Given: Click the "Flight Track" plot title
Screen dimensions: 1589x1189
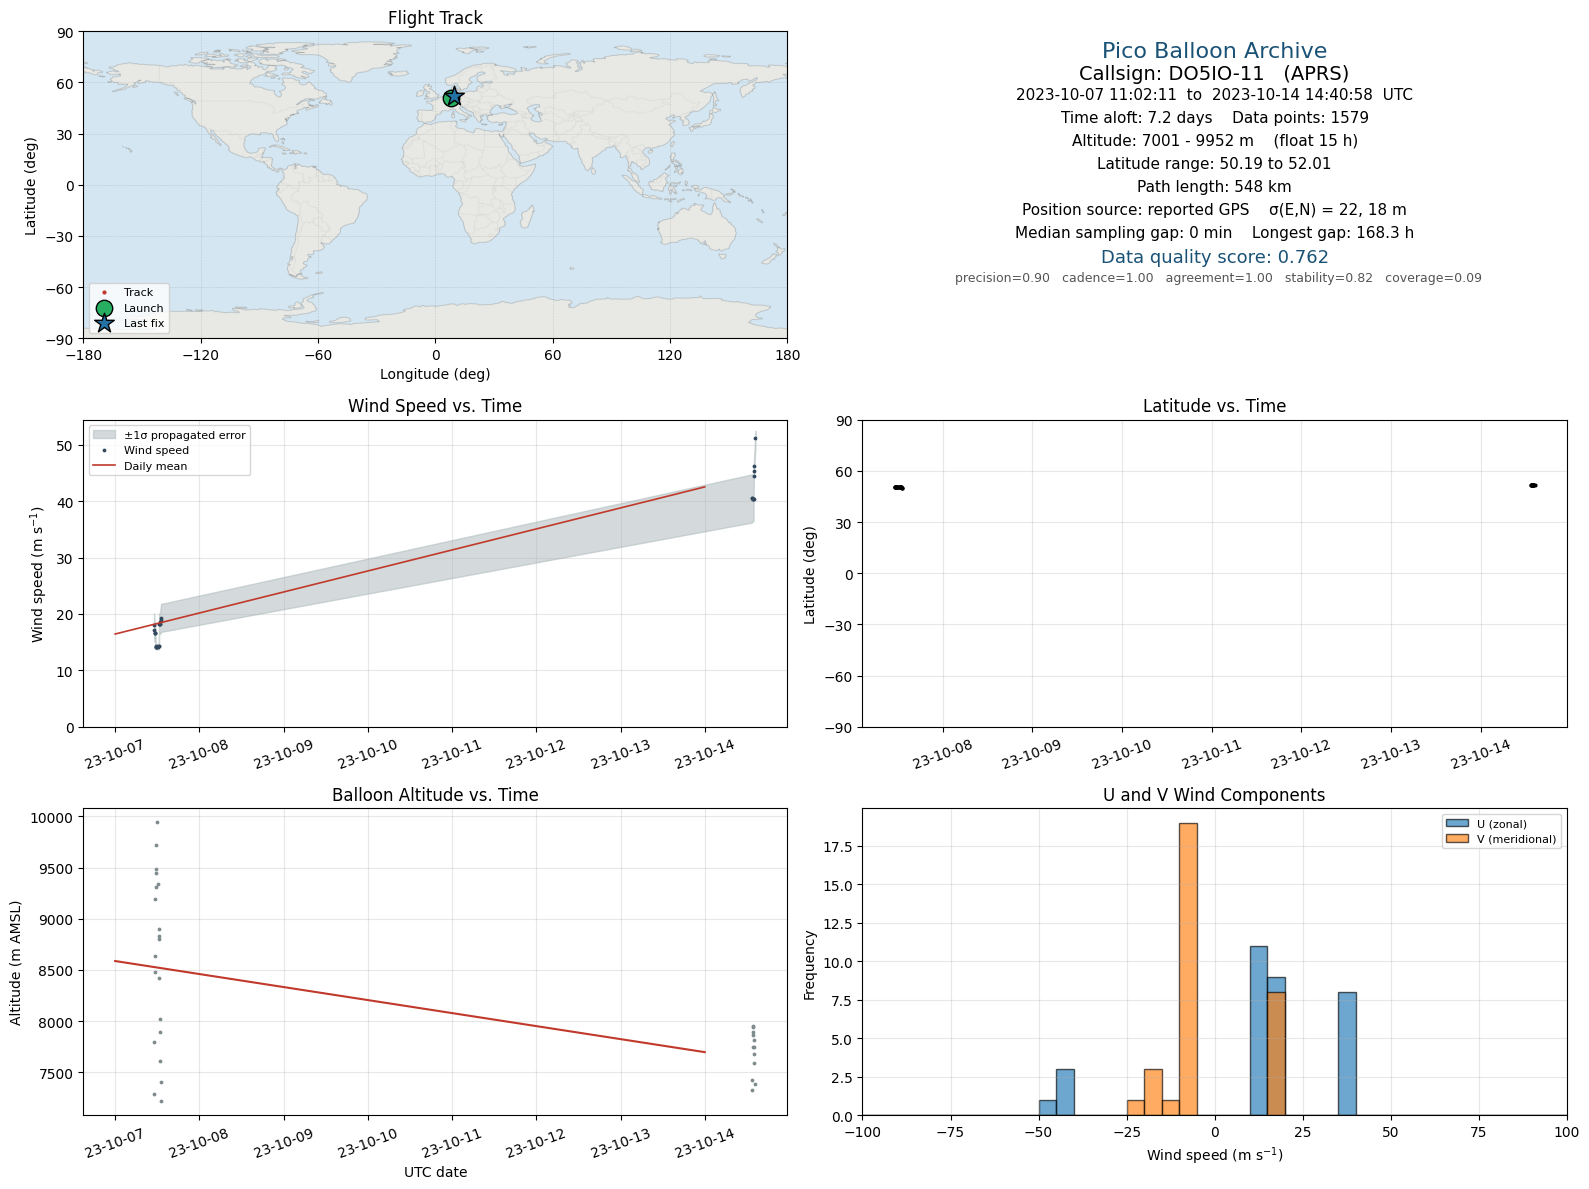Looking at the screenshot, I should pos(435,18).
